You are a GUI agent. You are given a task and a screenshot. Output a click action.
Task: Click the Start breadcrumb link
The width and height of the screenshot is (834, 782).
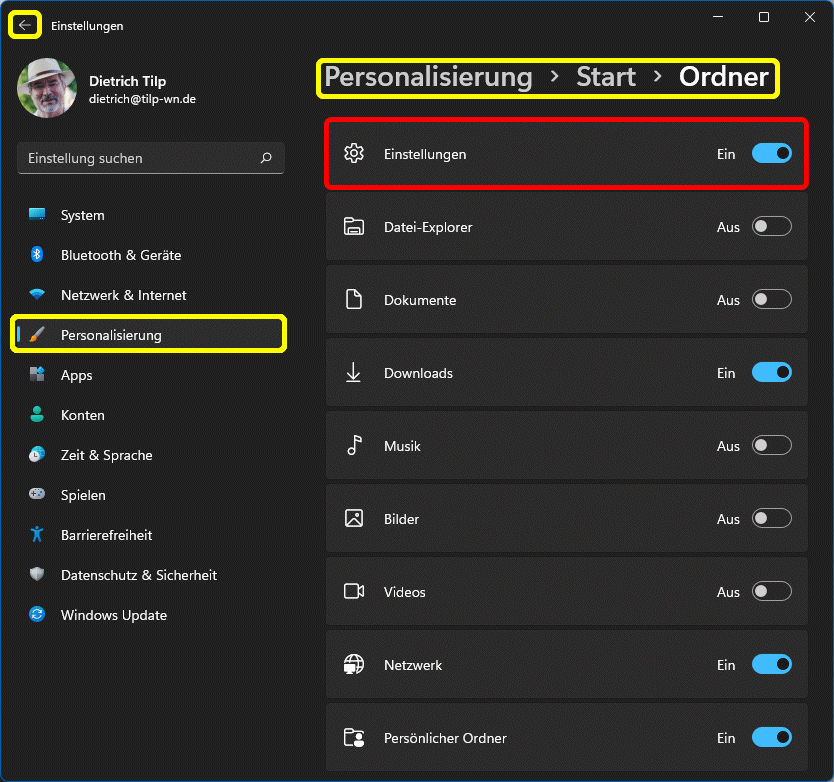606,77
